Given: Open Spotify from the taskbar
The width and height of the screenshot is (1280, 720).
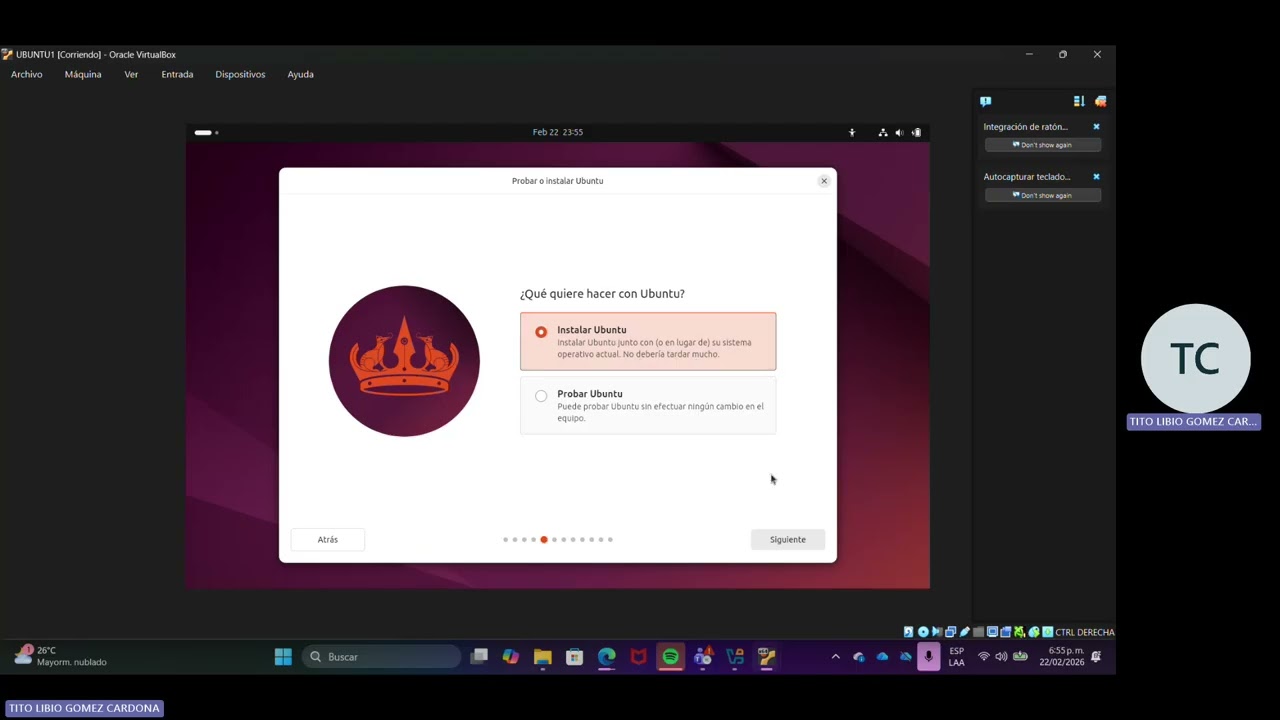Looking at the screenshot, I should click(x=671, y=657).
